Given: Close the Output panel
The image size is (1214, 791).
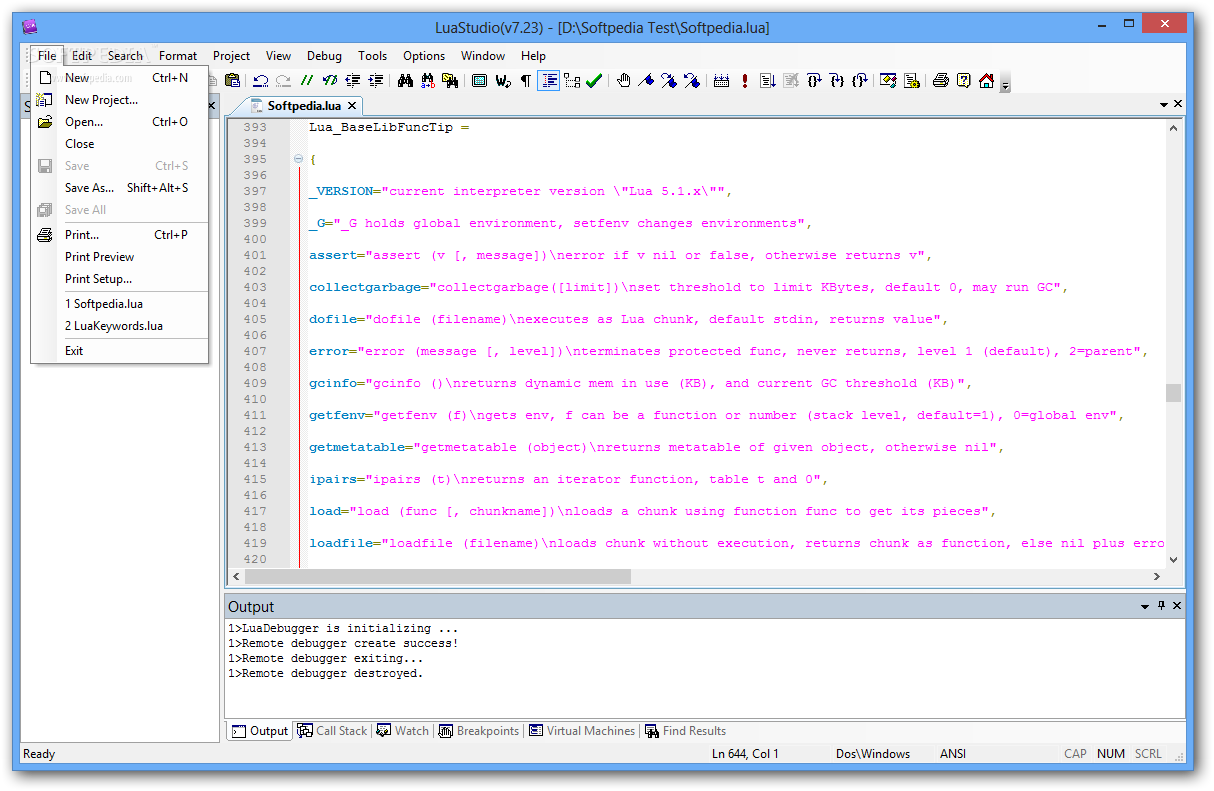Looking at the screenshot, I should click(x=1177, y=606).
